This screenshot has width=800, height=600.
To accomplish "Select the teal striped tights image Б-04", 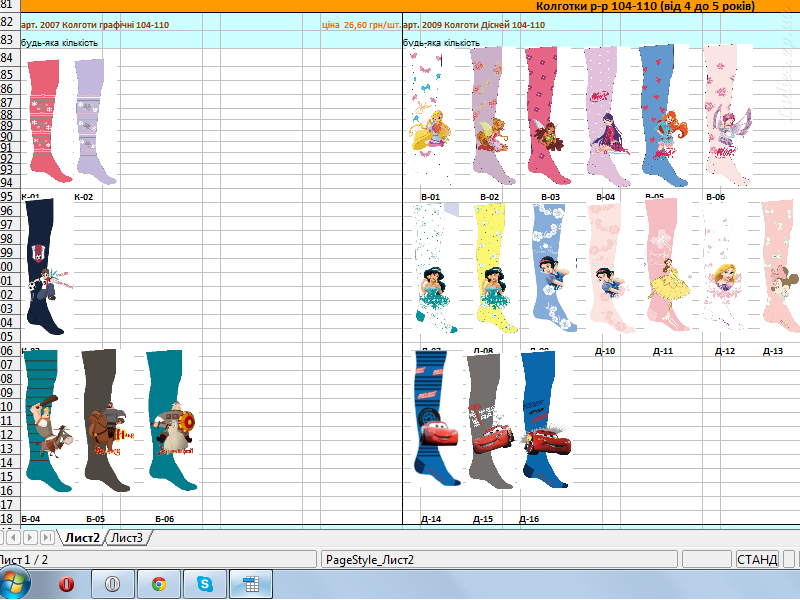I will pos(47,421).
